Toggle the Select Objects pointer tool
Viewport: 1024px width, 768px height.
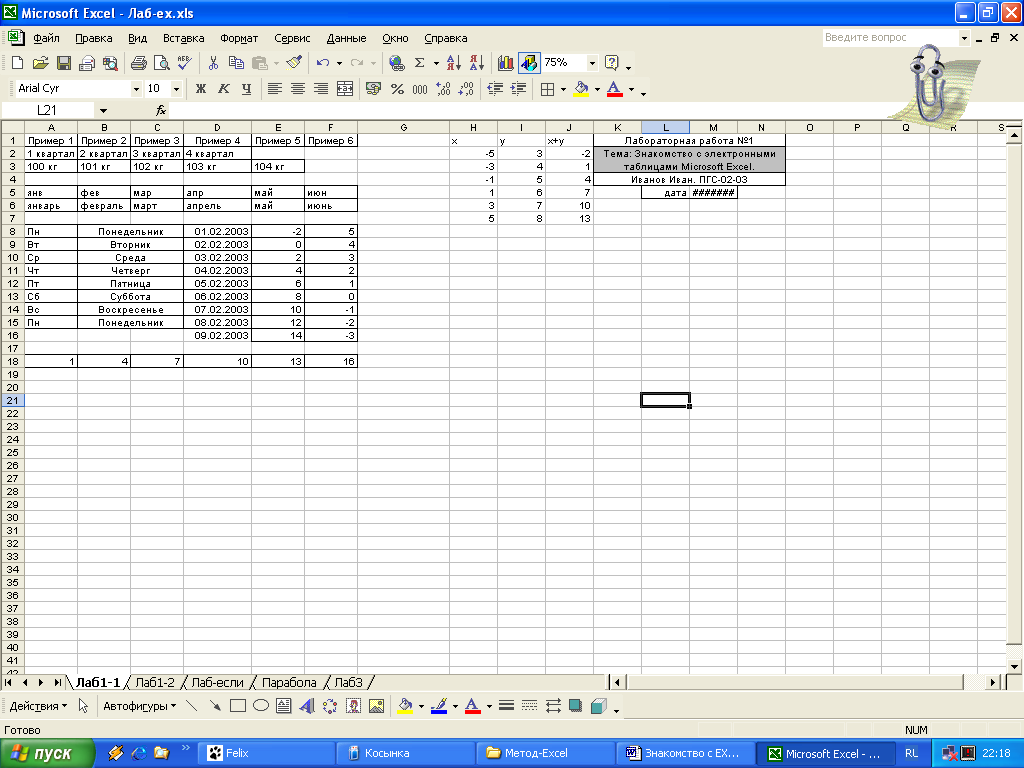(x=83, y=705)
